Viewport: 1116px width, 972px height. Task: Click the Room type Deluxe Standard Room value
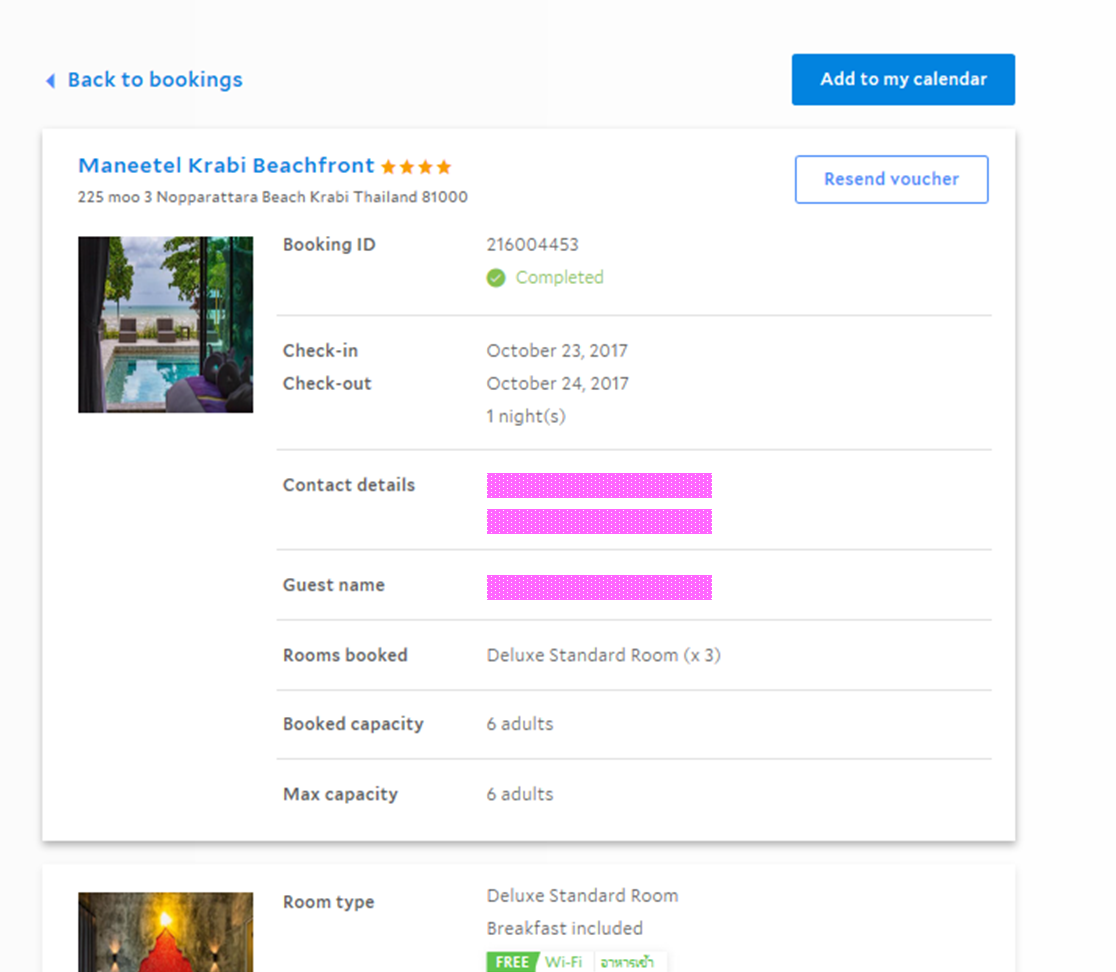coord(582,896)
